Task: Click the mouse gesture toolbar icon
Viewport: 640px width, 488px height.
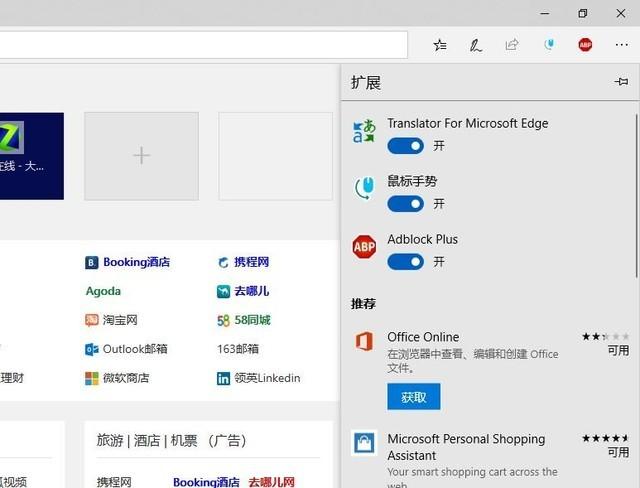Action: 549,44
